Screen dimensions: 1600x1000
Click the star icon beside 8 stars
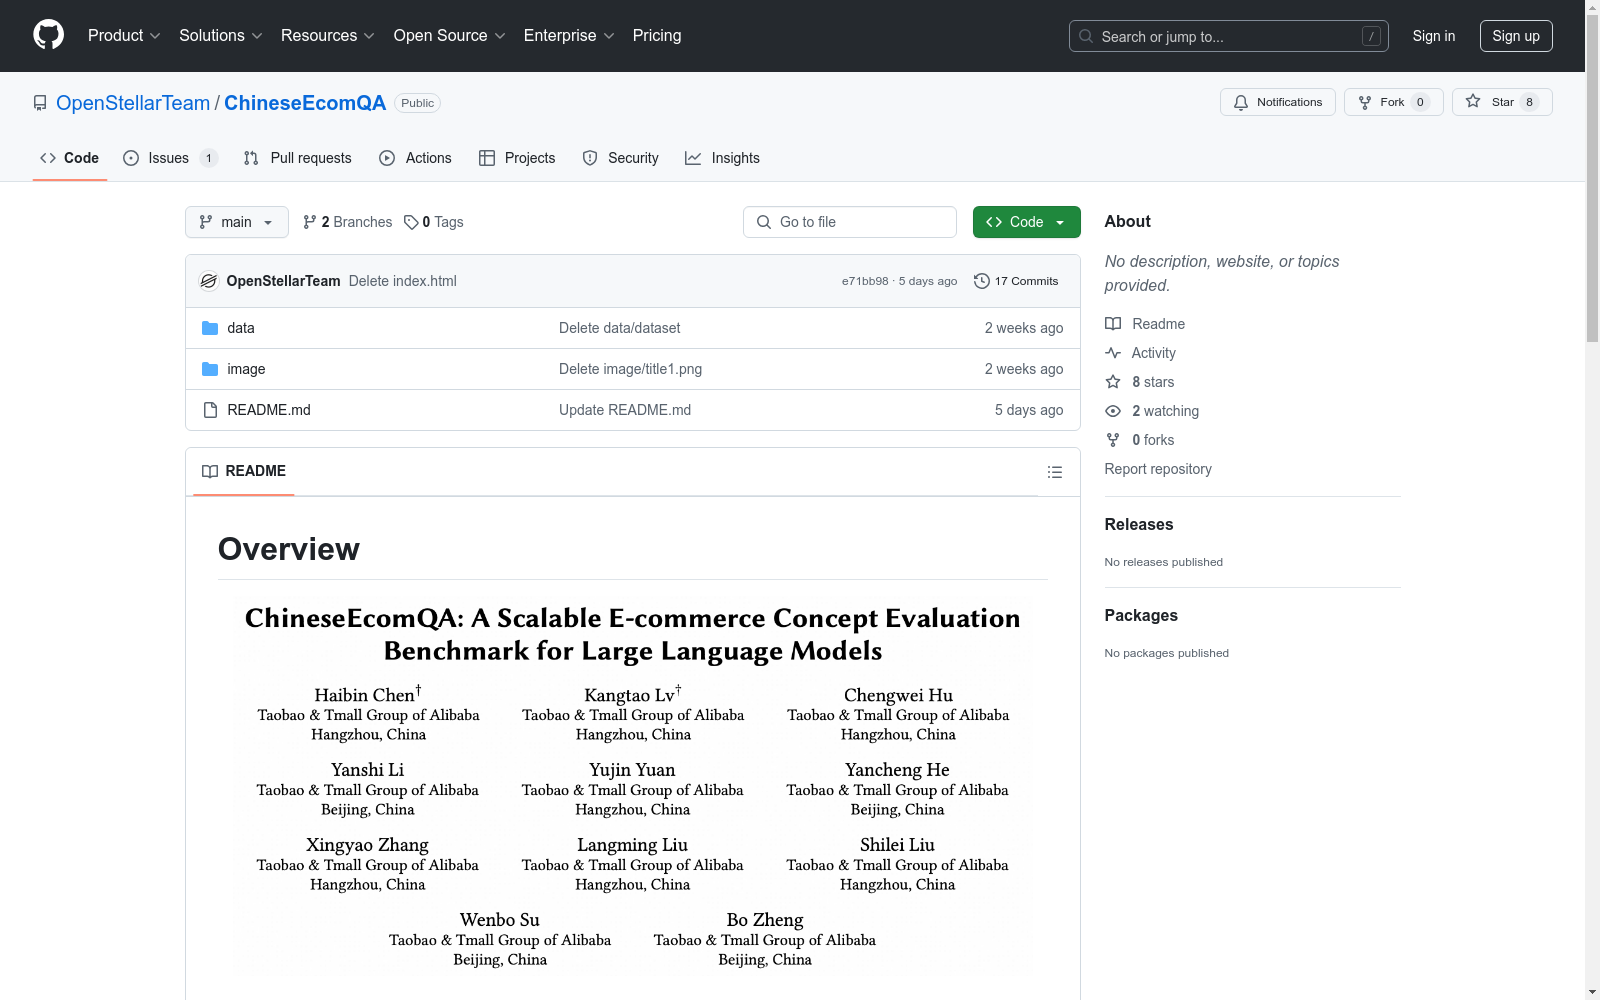[x=1113, y=382]
